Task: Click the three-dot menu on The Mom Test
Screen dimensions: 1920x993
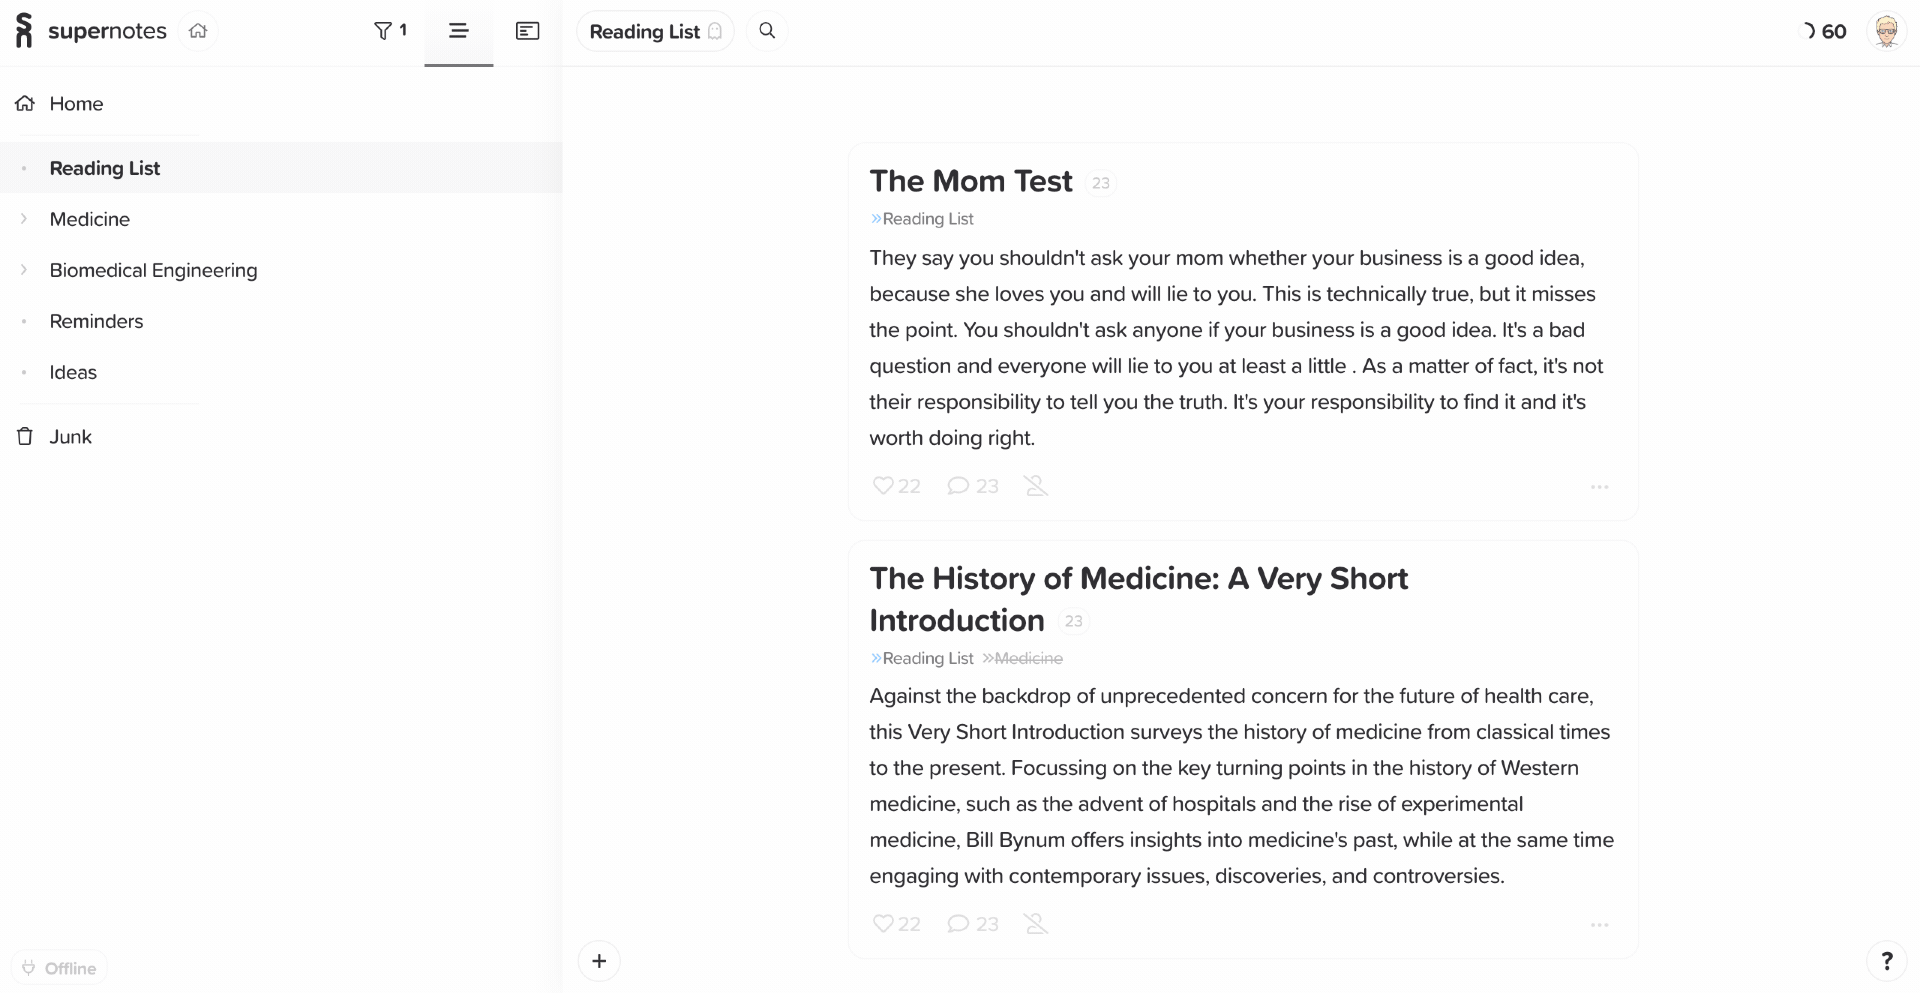Action: 1599,487
